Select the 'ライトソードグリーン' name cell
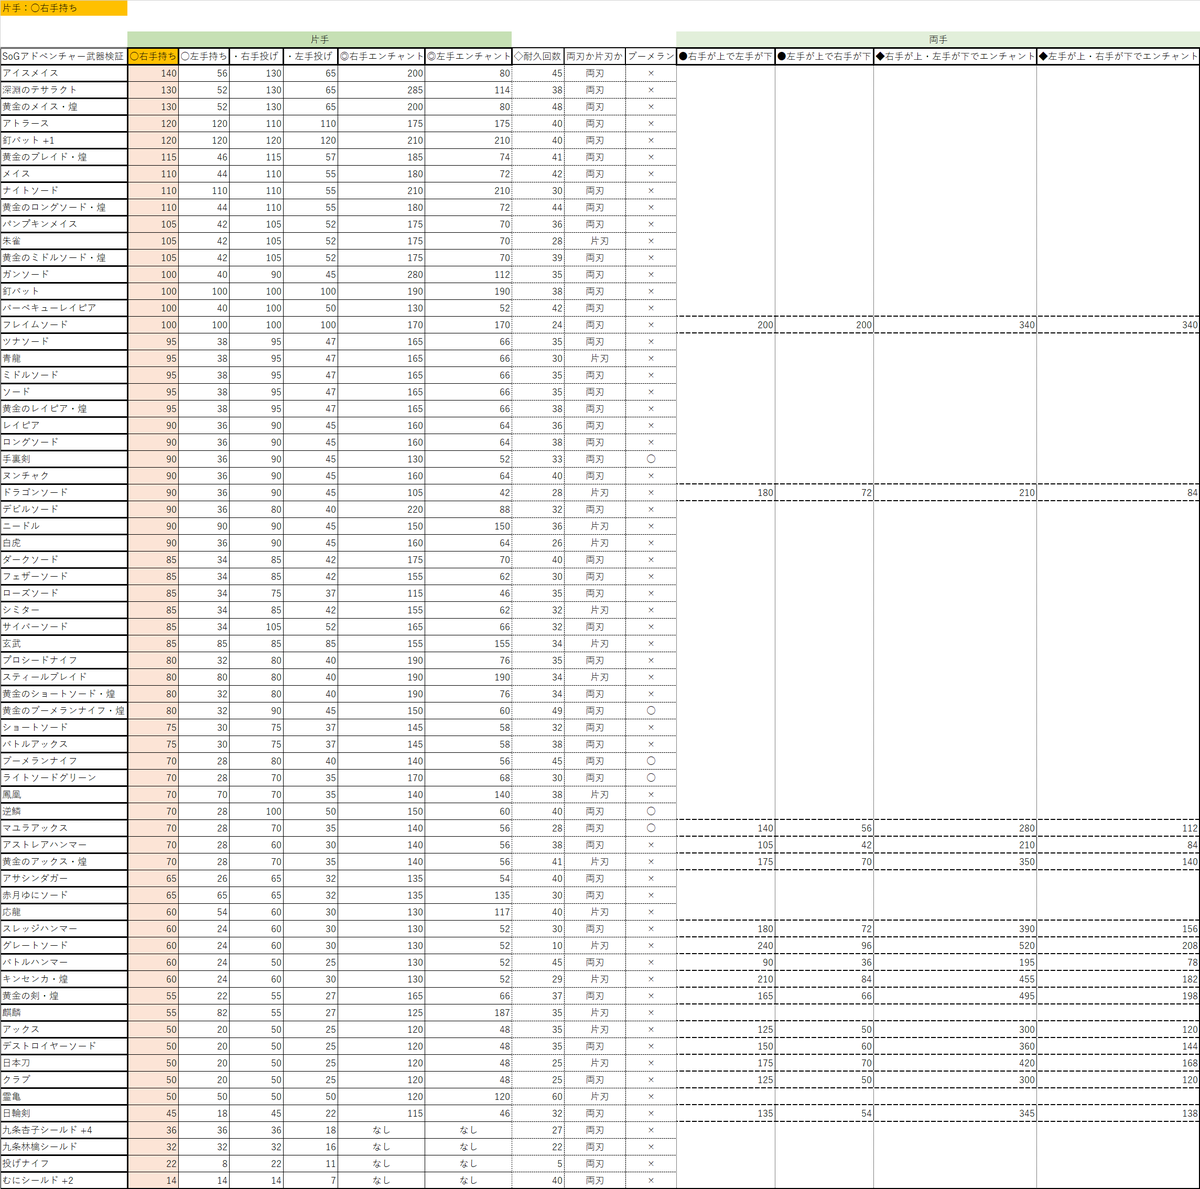The width and height of the screenshot is (1200, 1189). 64,777
